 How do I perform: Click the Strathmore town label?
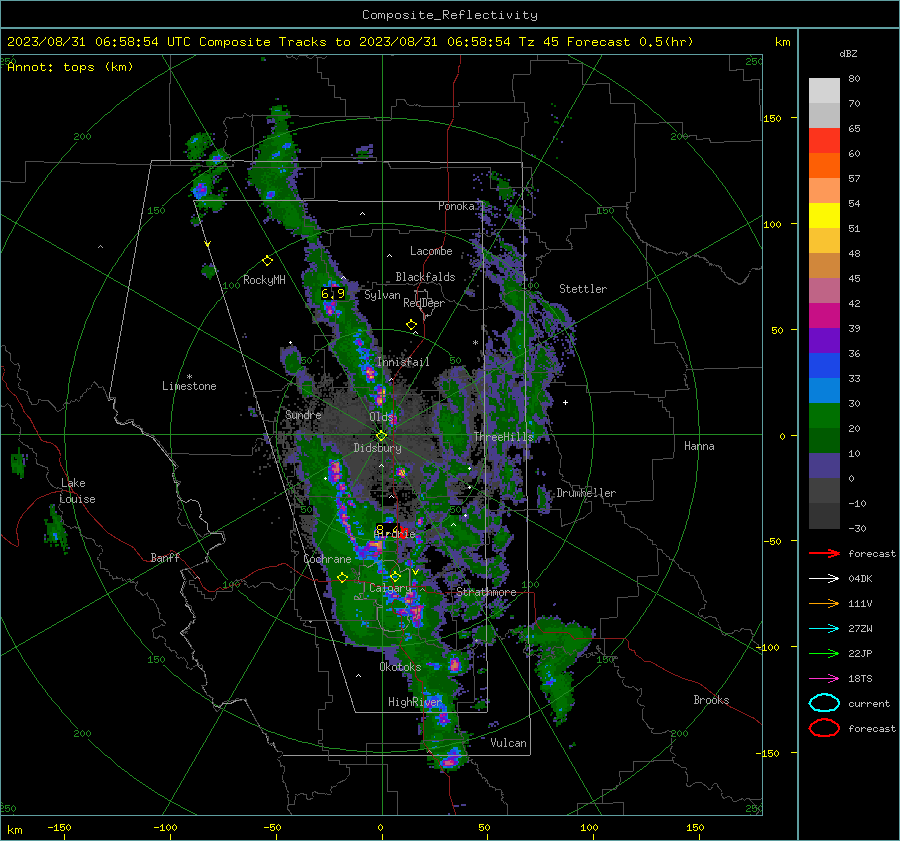(x=486, y=592)
